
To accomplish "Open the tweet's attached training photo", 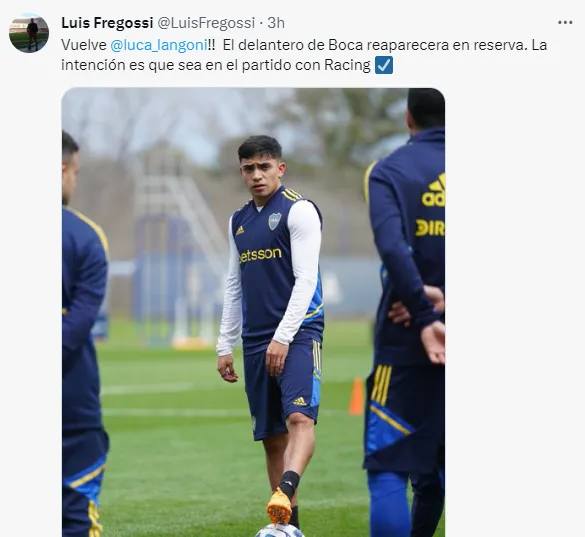I will pos(253,312).
